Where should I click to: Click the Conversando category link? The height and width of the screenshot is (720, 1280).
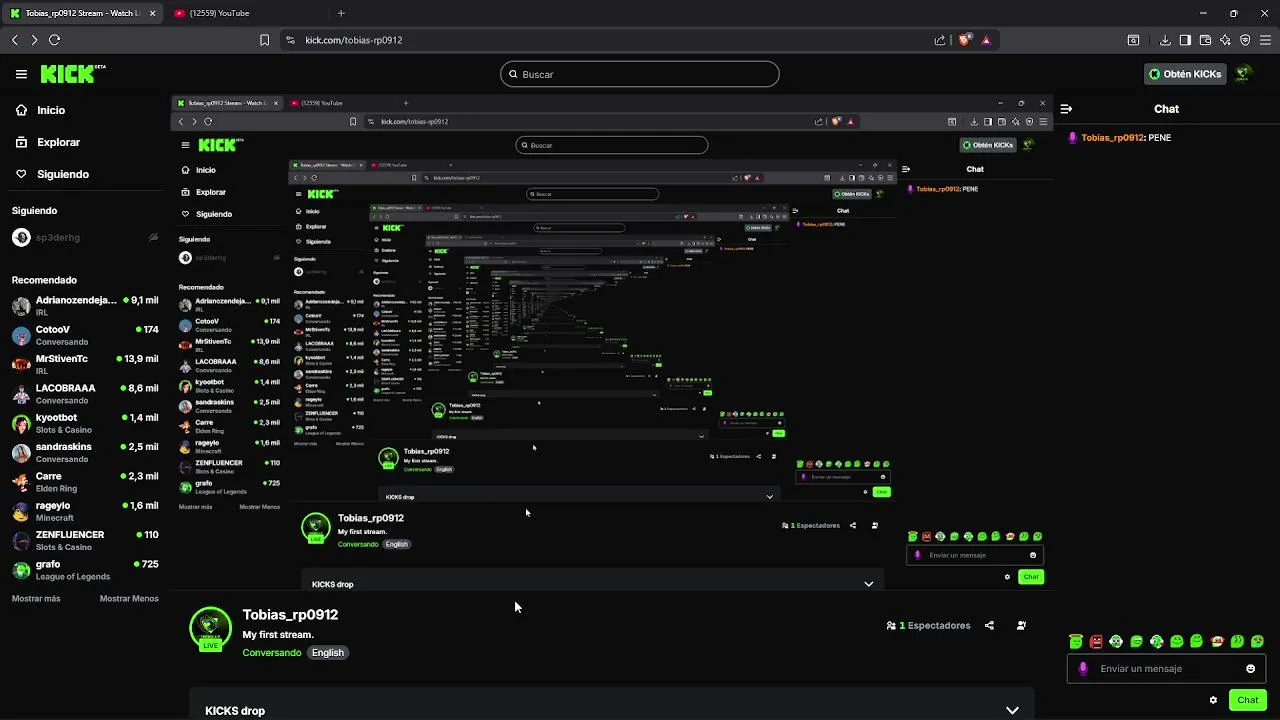point(272,653)
